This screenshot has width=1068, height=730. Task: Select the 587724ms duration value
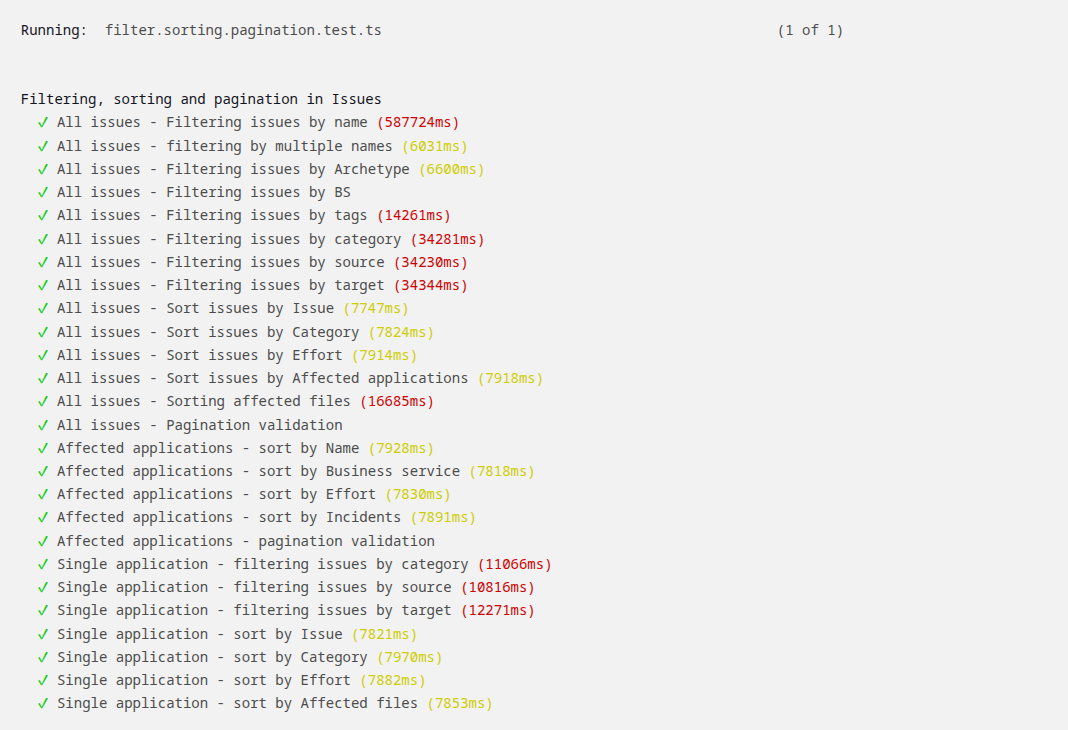pos(418,123)
